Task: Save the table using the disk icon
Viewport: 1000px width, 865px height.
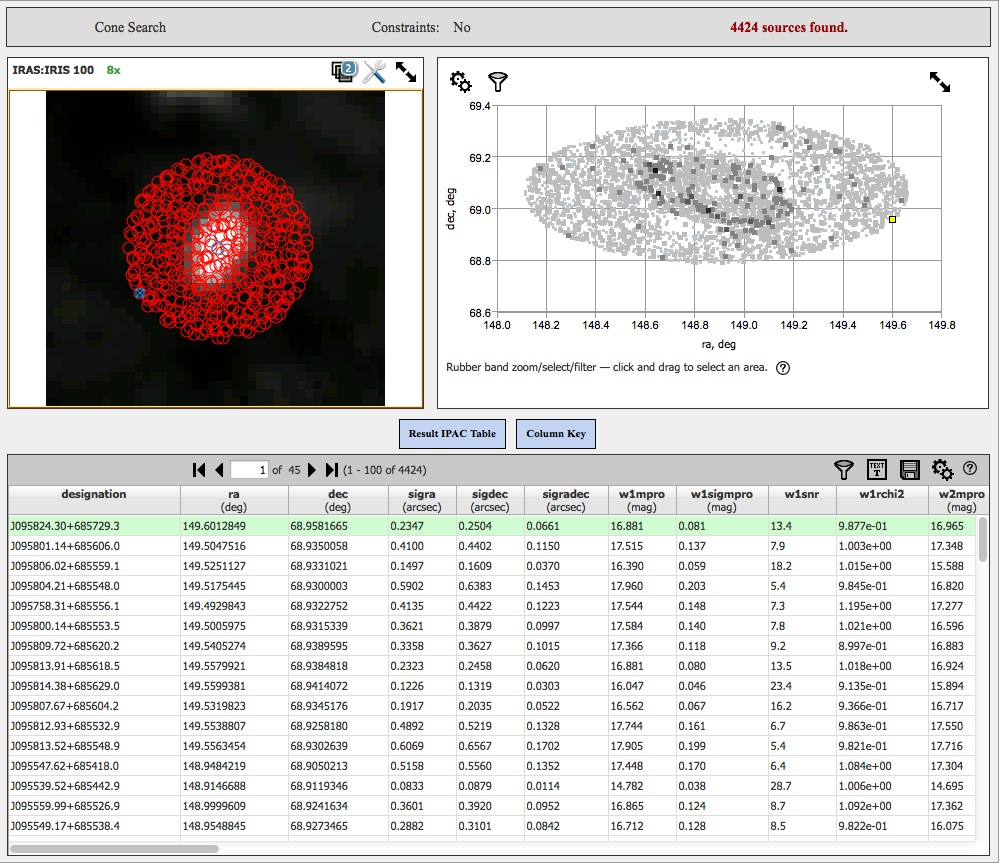Action: pyautogui.click(x=909, y=469)
